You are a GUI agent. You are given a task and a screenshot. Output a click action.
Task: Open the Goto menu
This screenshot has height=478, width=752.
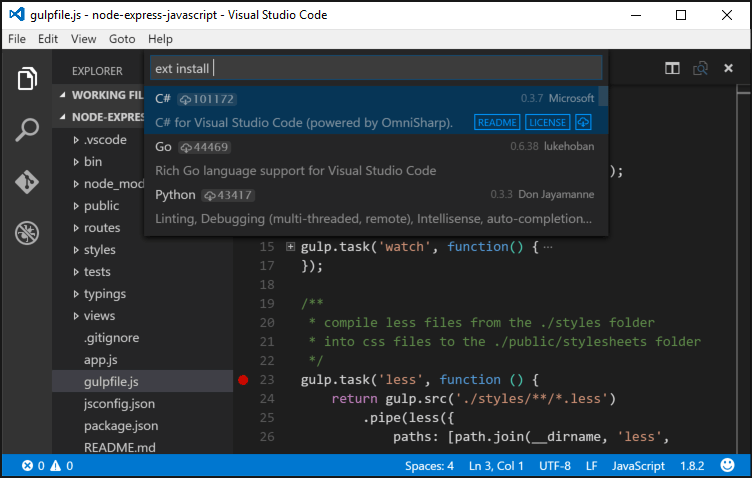tap(122, 39)
